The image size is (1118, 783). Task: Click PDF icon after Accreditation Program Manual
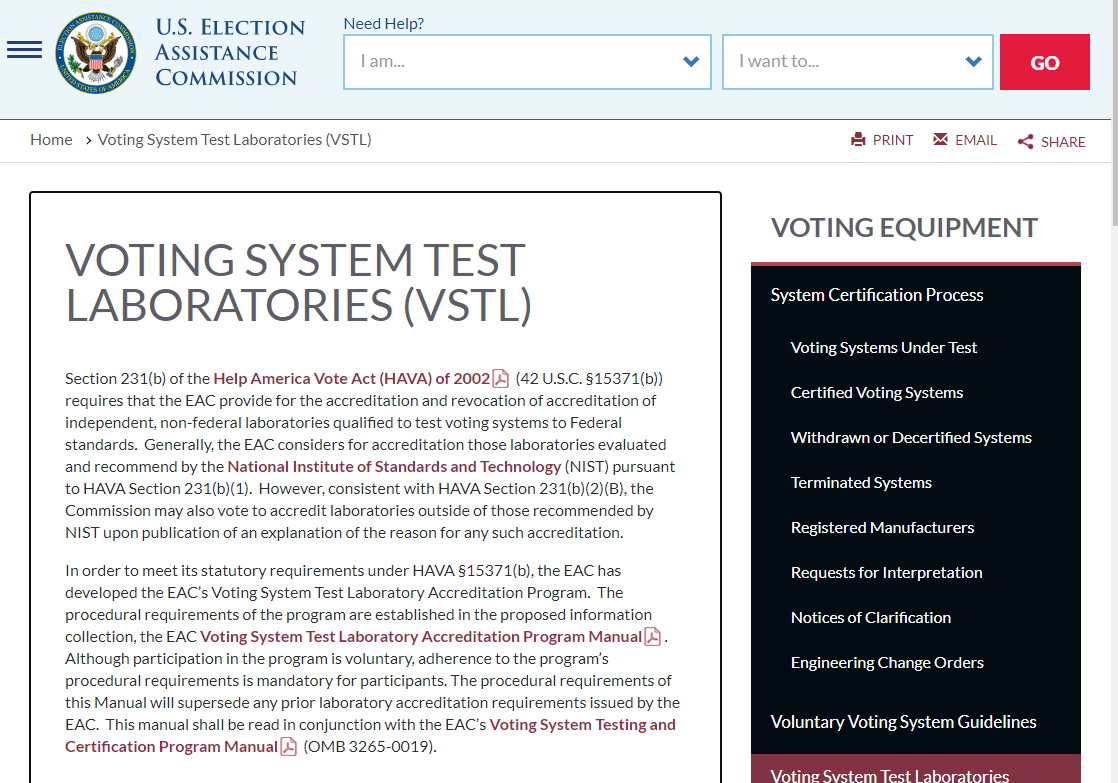(x=652, y=637)
